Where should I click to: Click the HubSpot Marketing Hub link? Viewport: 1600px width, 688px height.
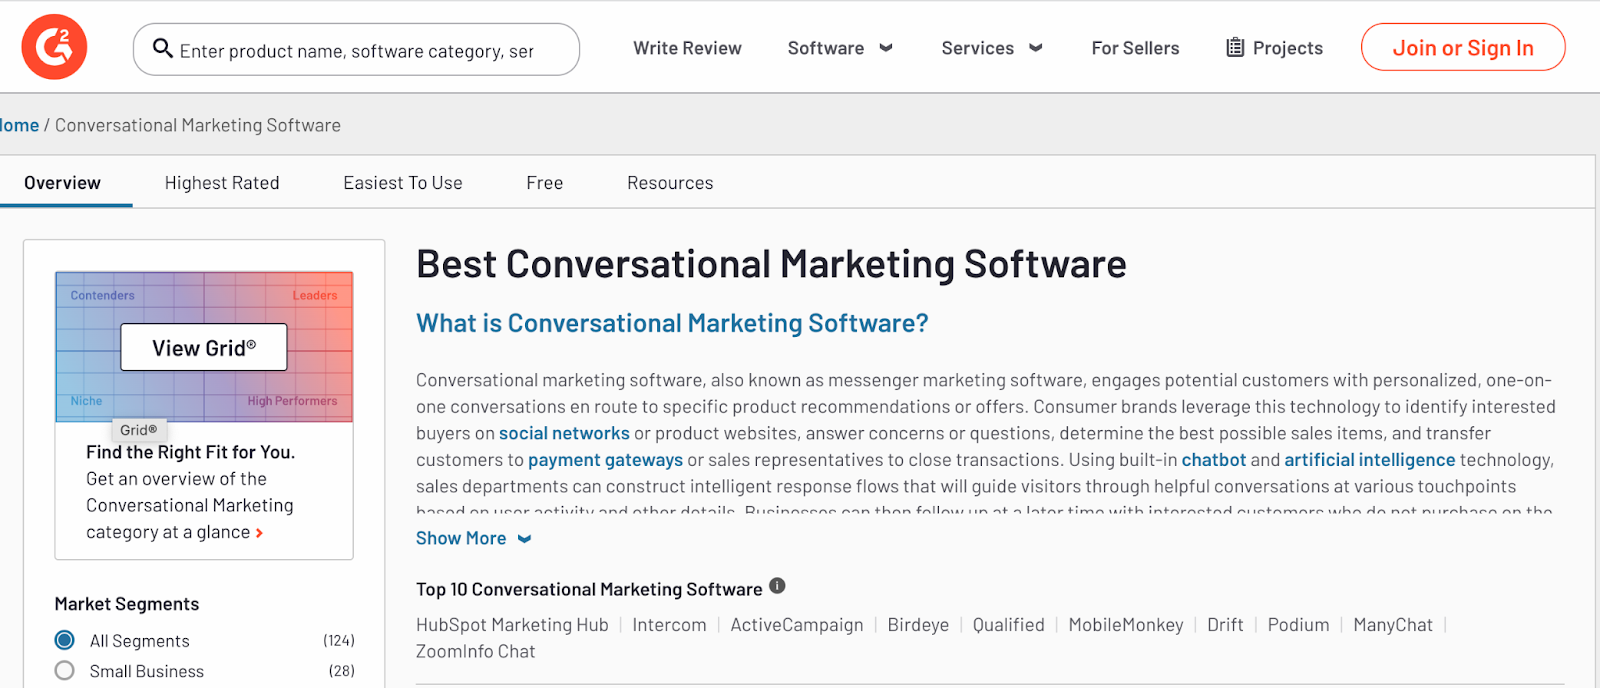(x=512, y=625)
